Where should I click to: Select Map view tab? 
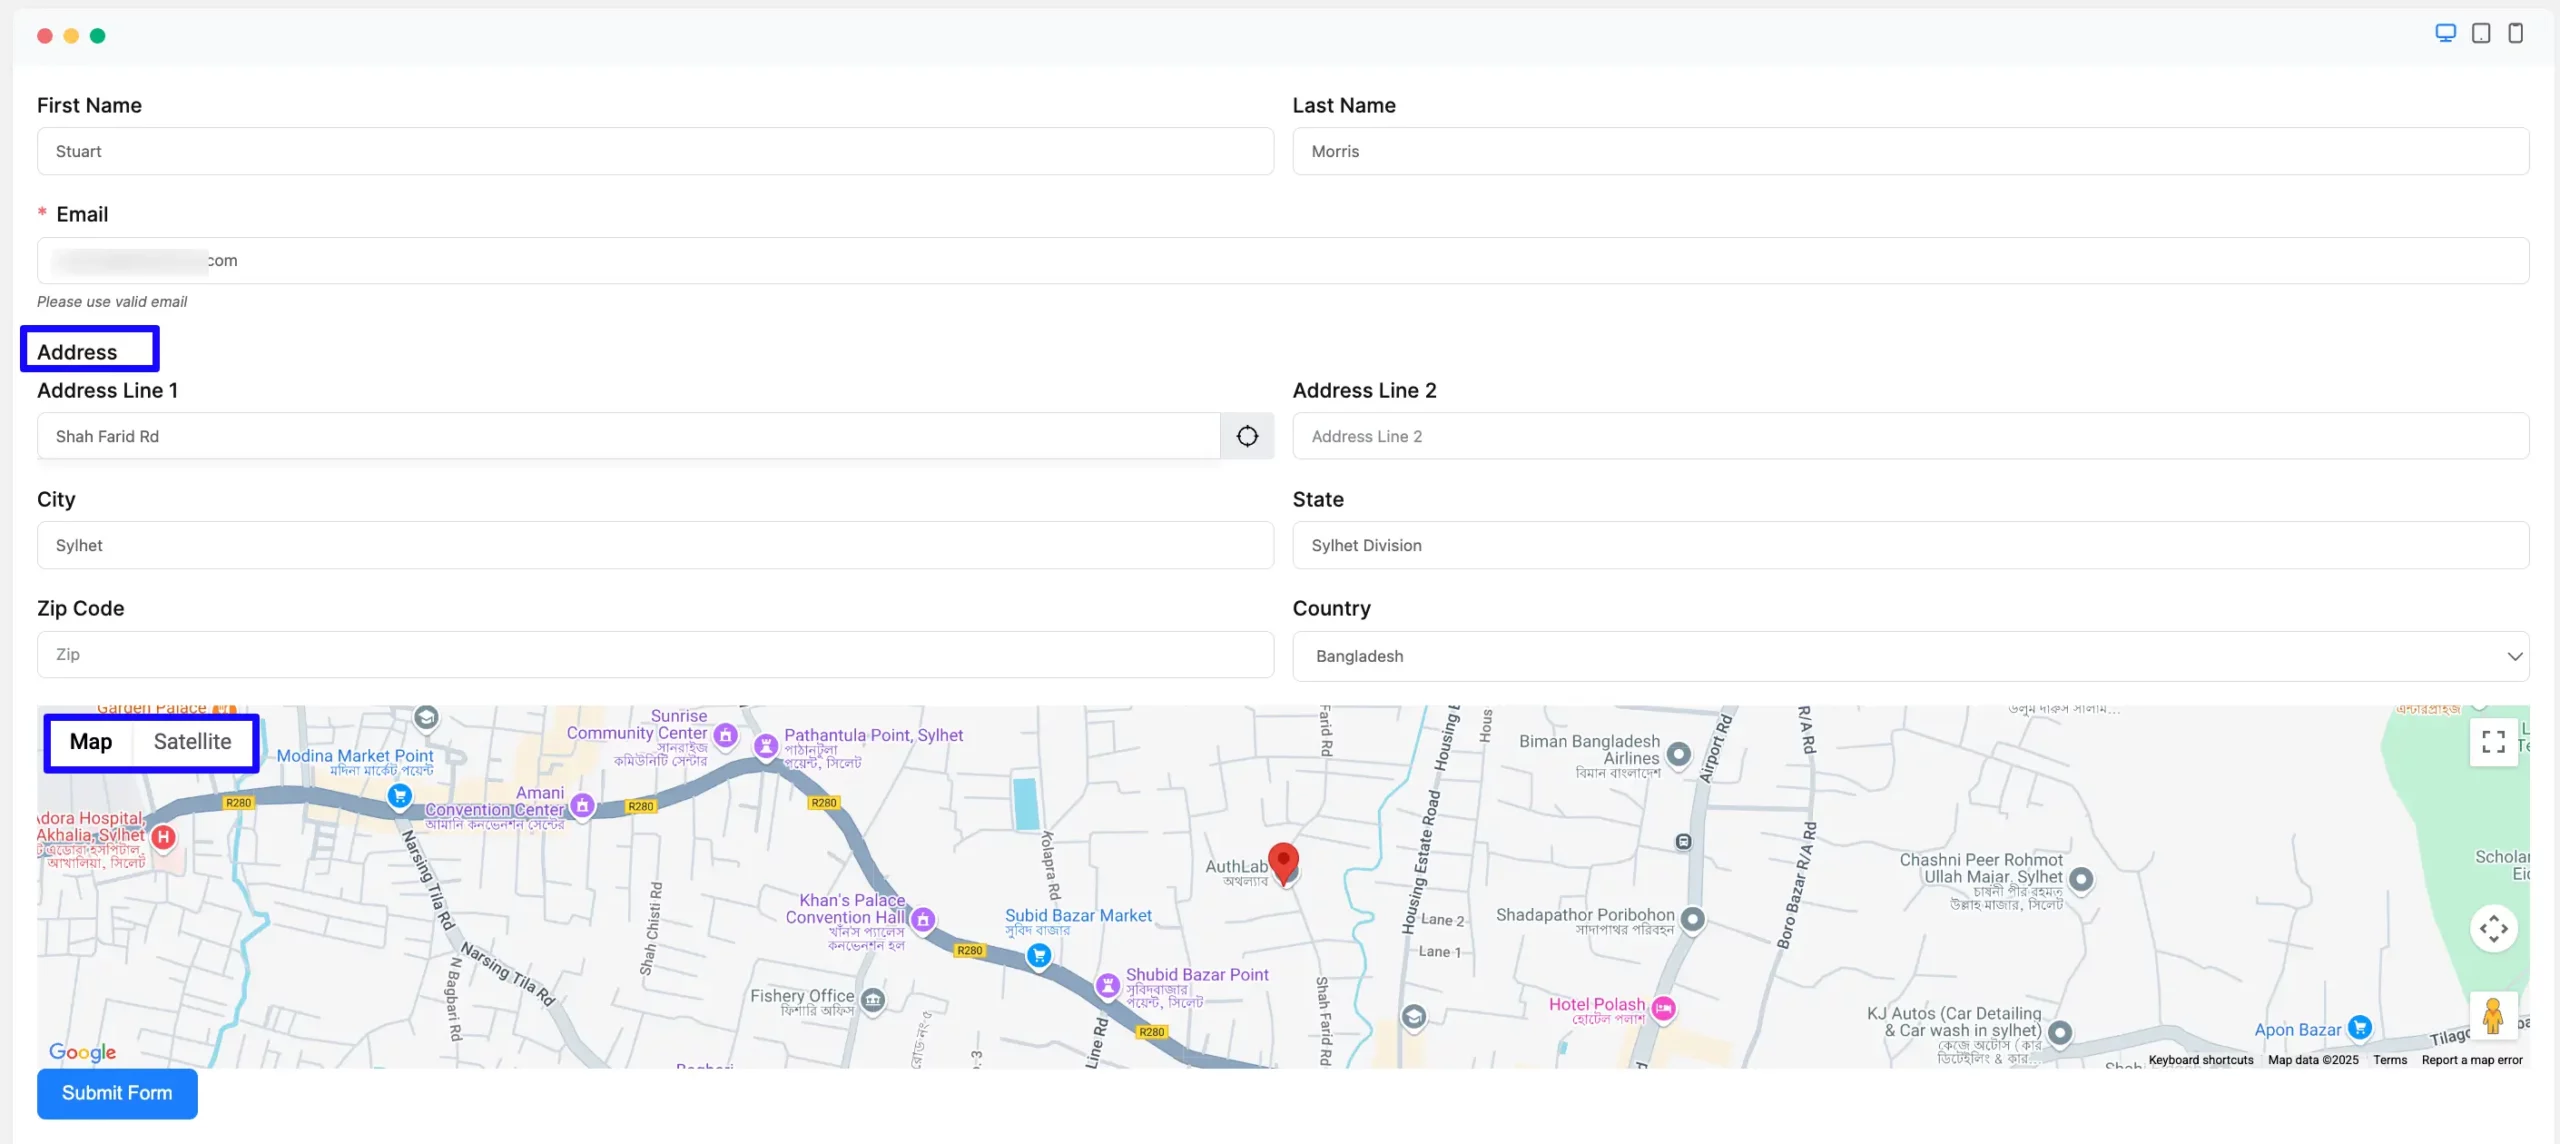click(91, 741)
